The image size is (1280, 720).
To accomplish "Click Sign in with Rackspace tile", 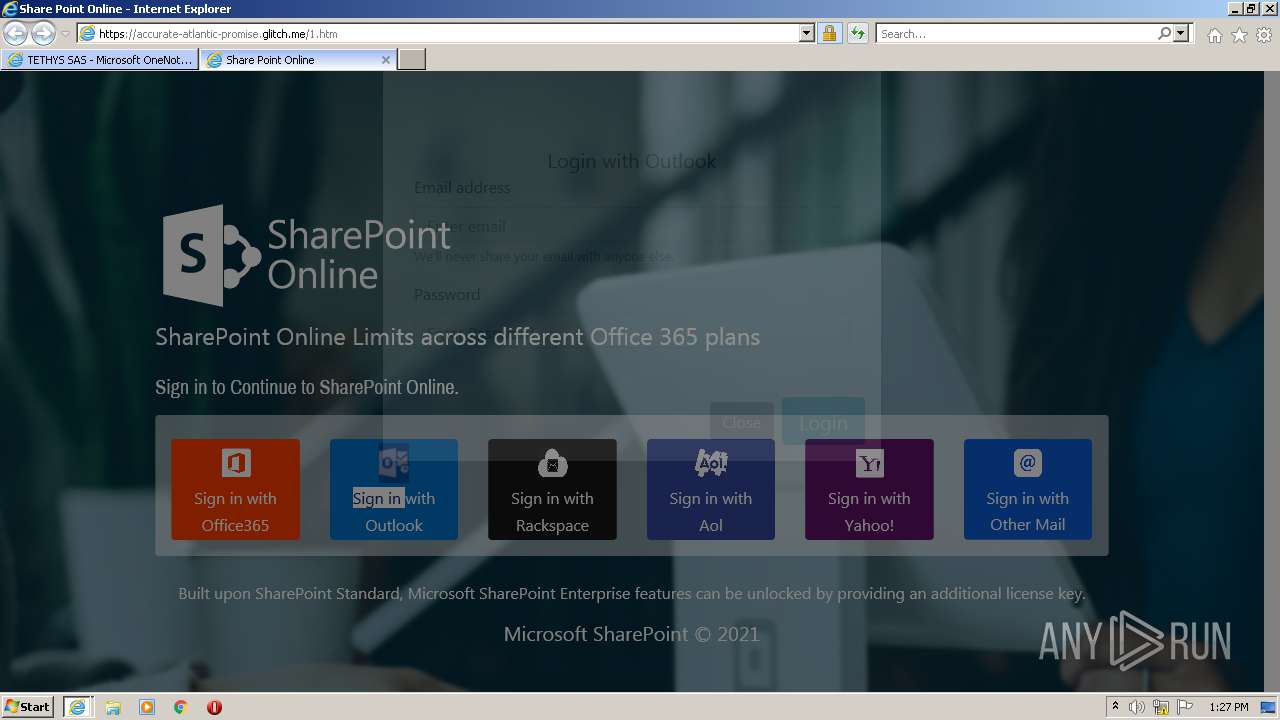I will point(552,489).
